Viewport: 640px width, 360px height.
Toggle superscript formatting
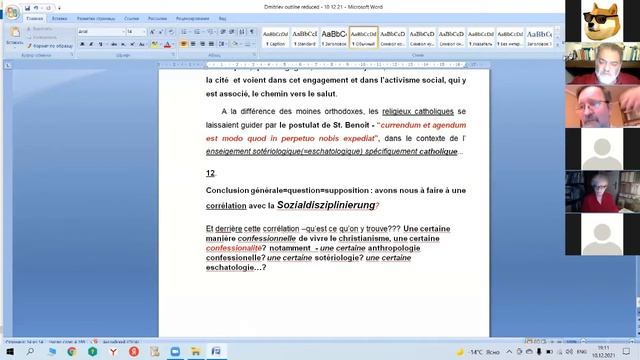pos(132,44)
